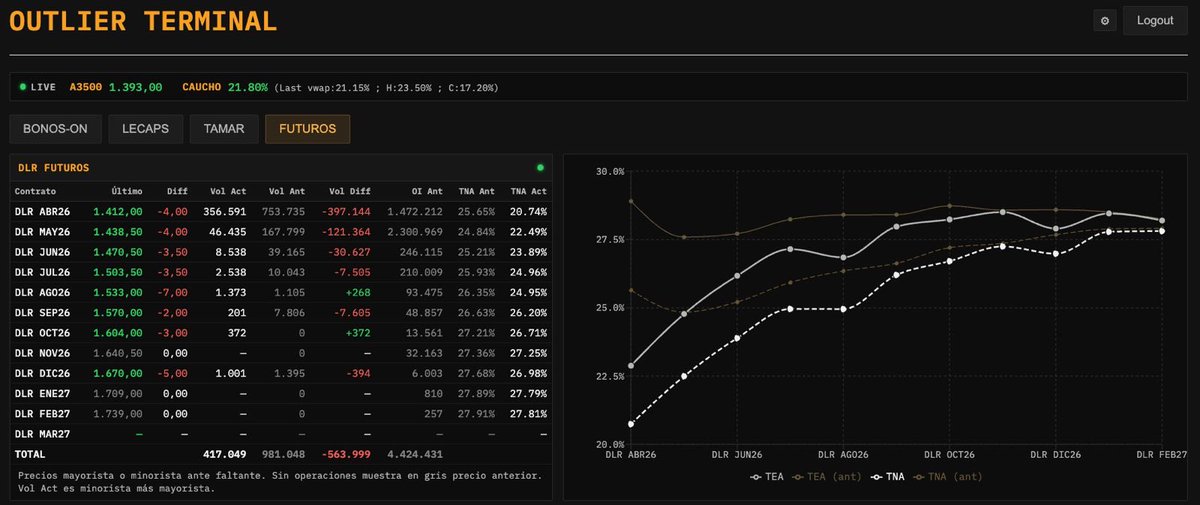Click the green dot in DLR FUTUROS header
The width and height of the screenshot is (1200, 505).
pyautogui.click(x=541, y=167)
